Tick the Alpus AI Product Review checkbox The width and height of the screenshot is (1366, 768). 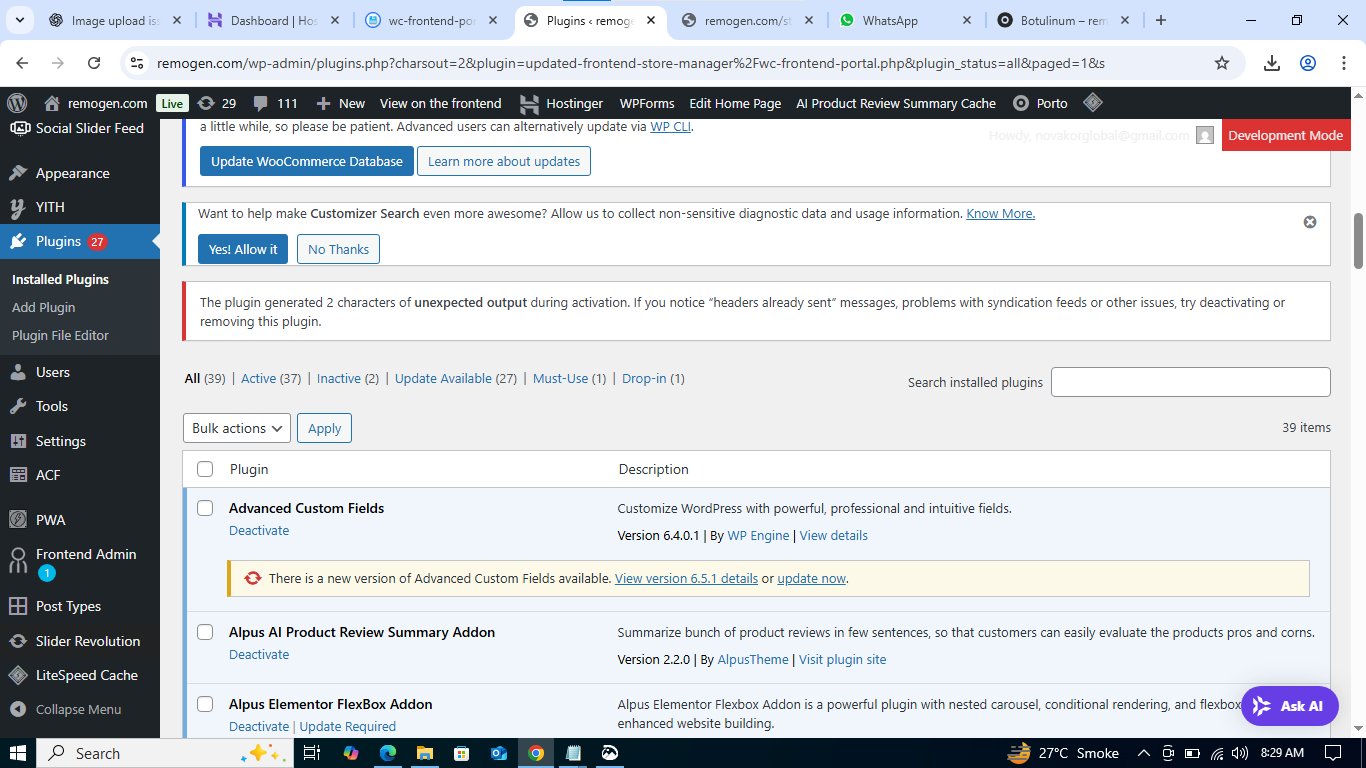[205, 632]
